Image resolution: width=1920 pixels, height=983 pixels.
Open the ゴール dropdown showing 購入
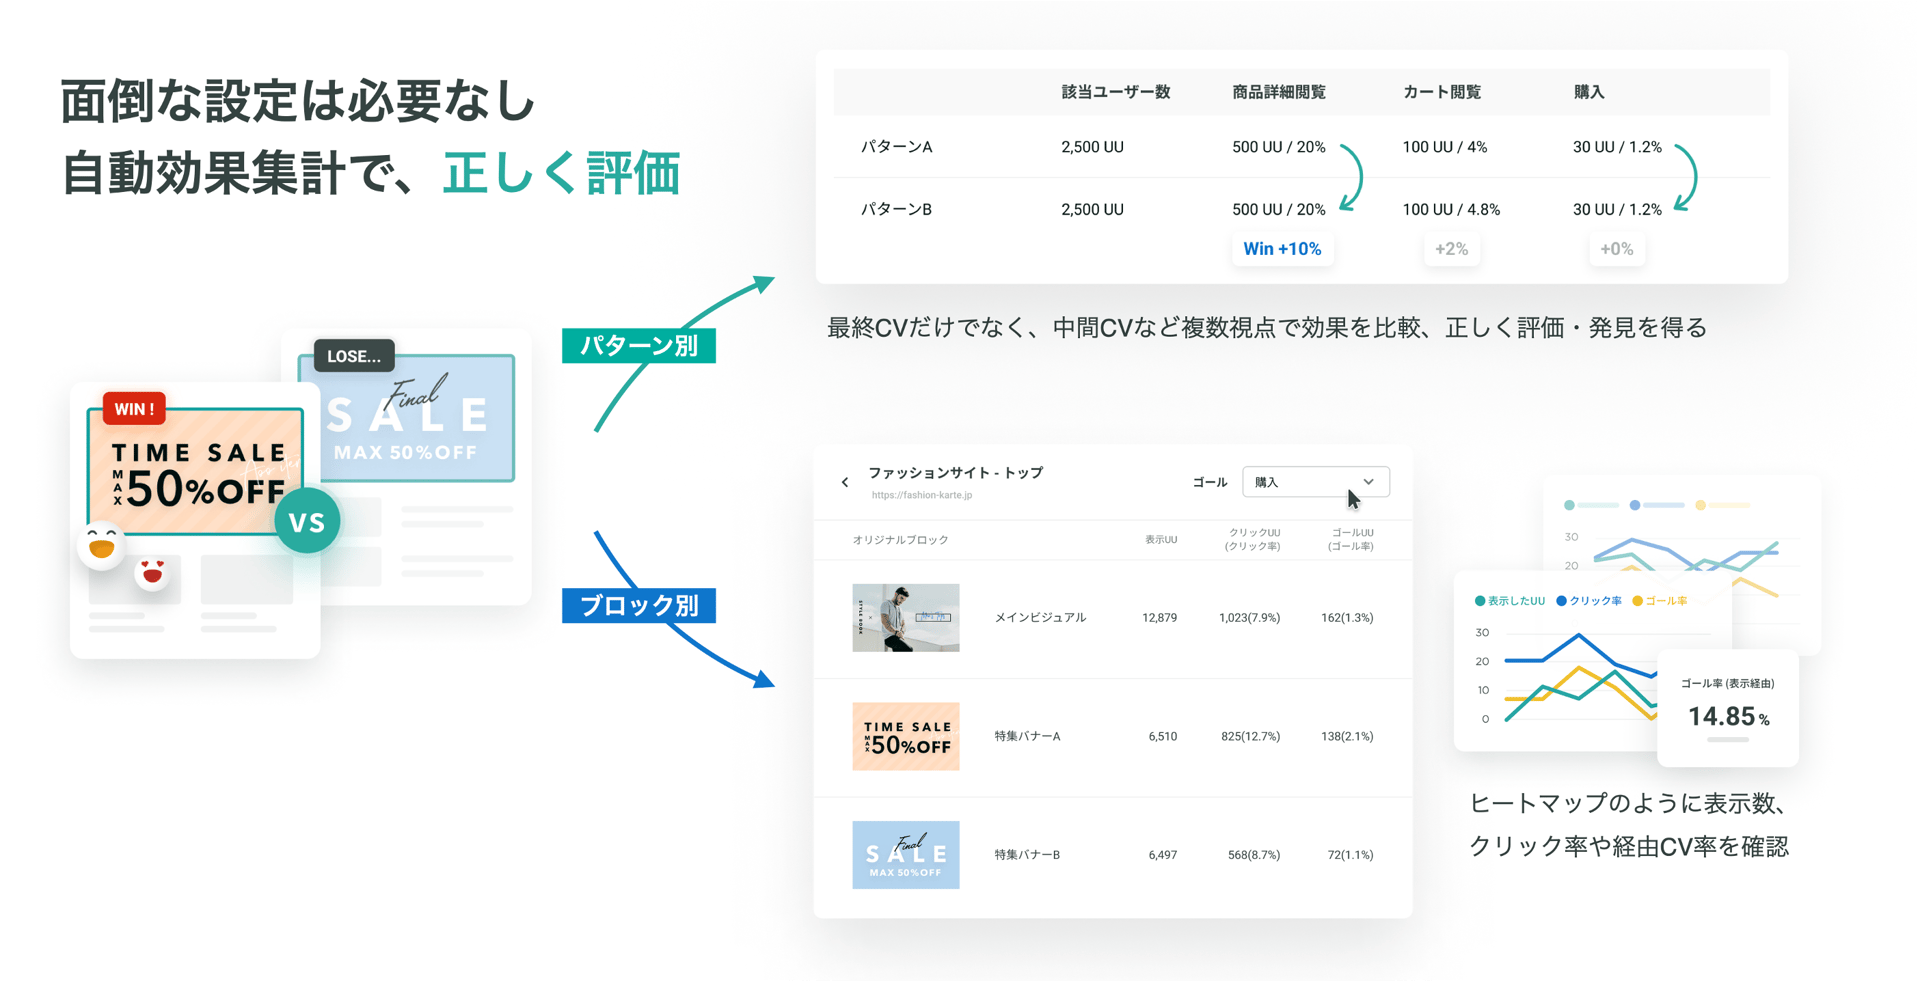coord(1315,482)
